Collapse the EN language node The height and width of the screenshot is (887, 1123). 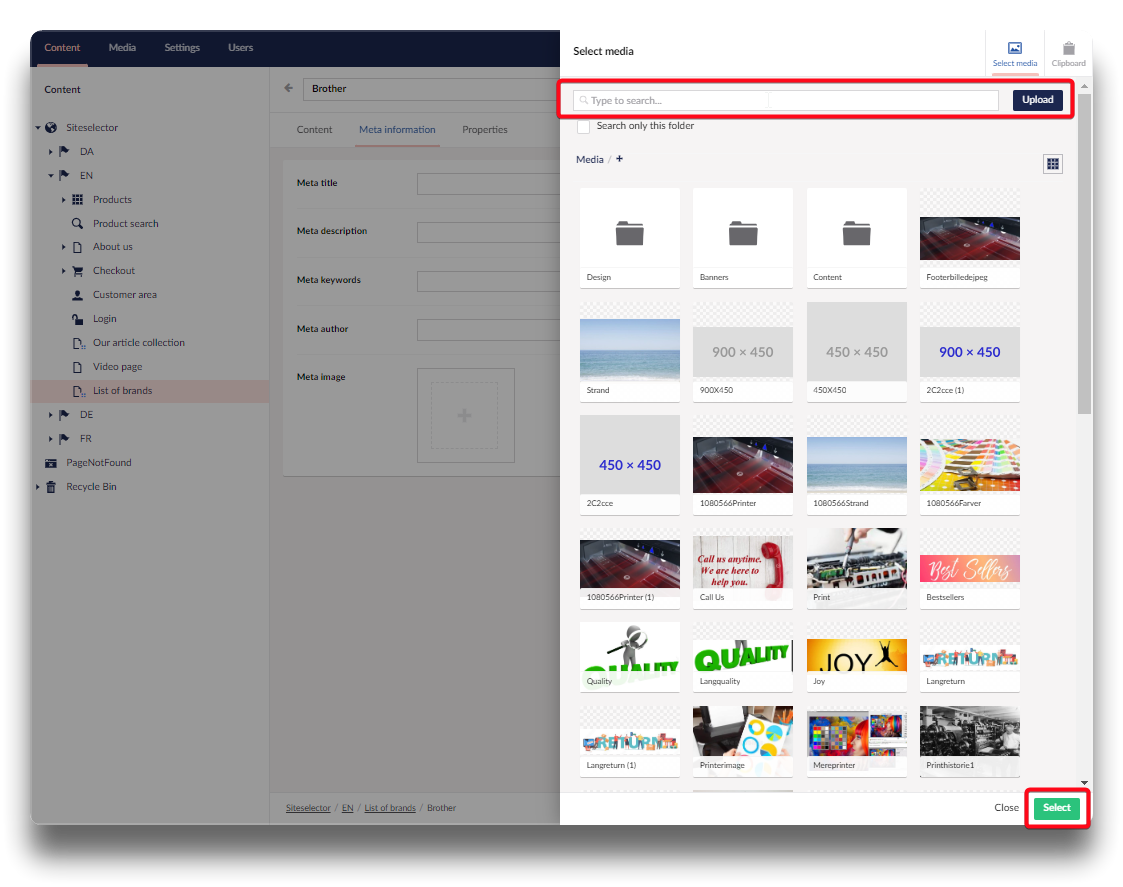click(51, 176)
